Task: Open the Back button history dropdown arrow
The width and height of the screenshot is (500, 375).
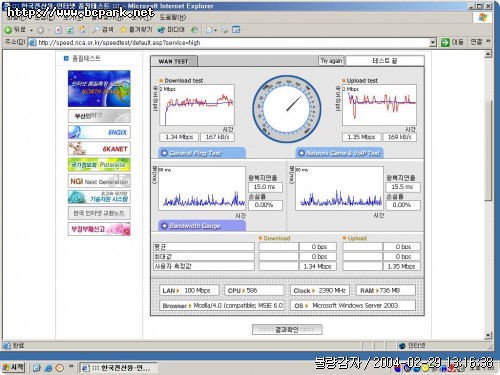Action: coord(31,30)
